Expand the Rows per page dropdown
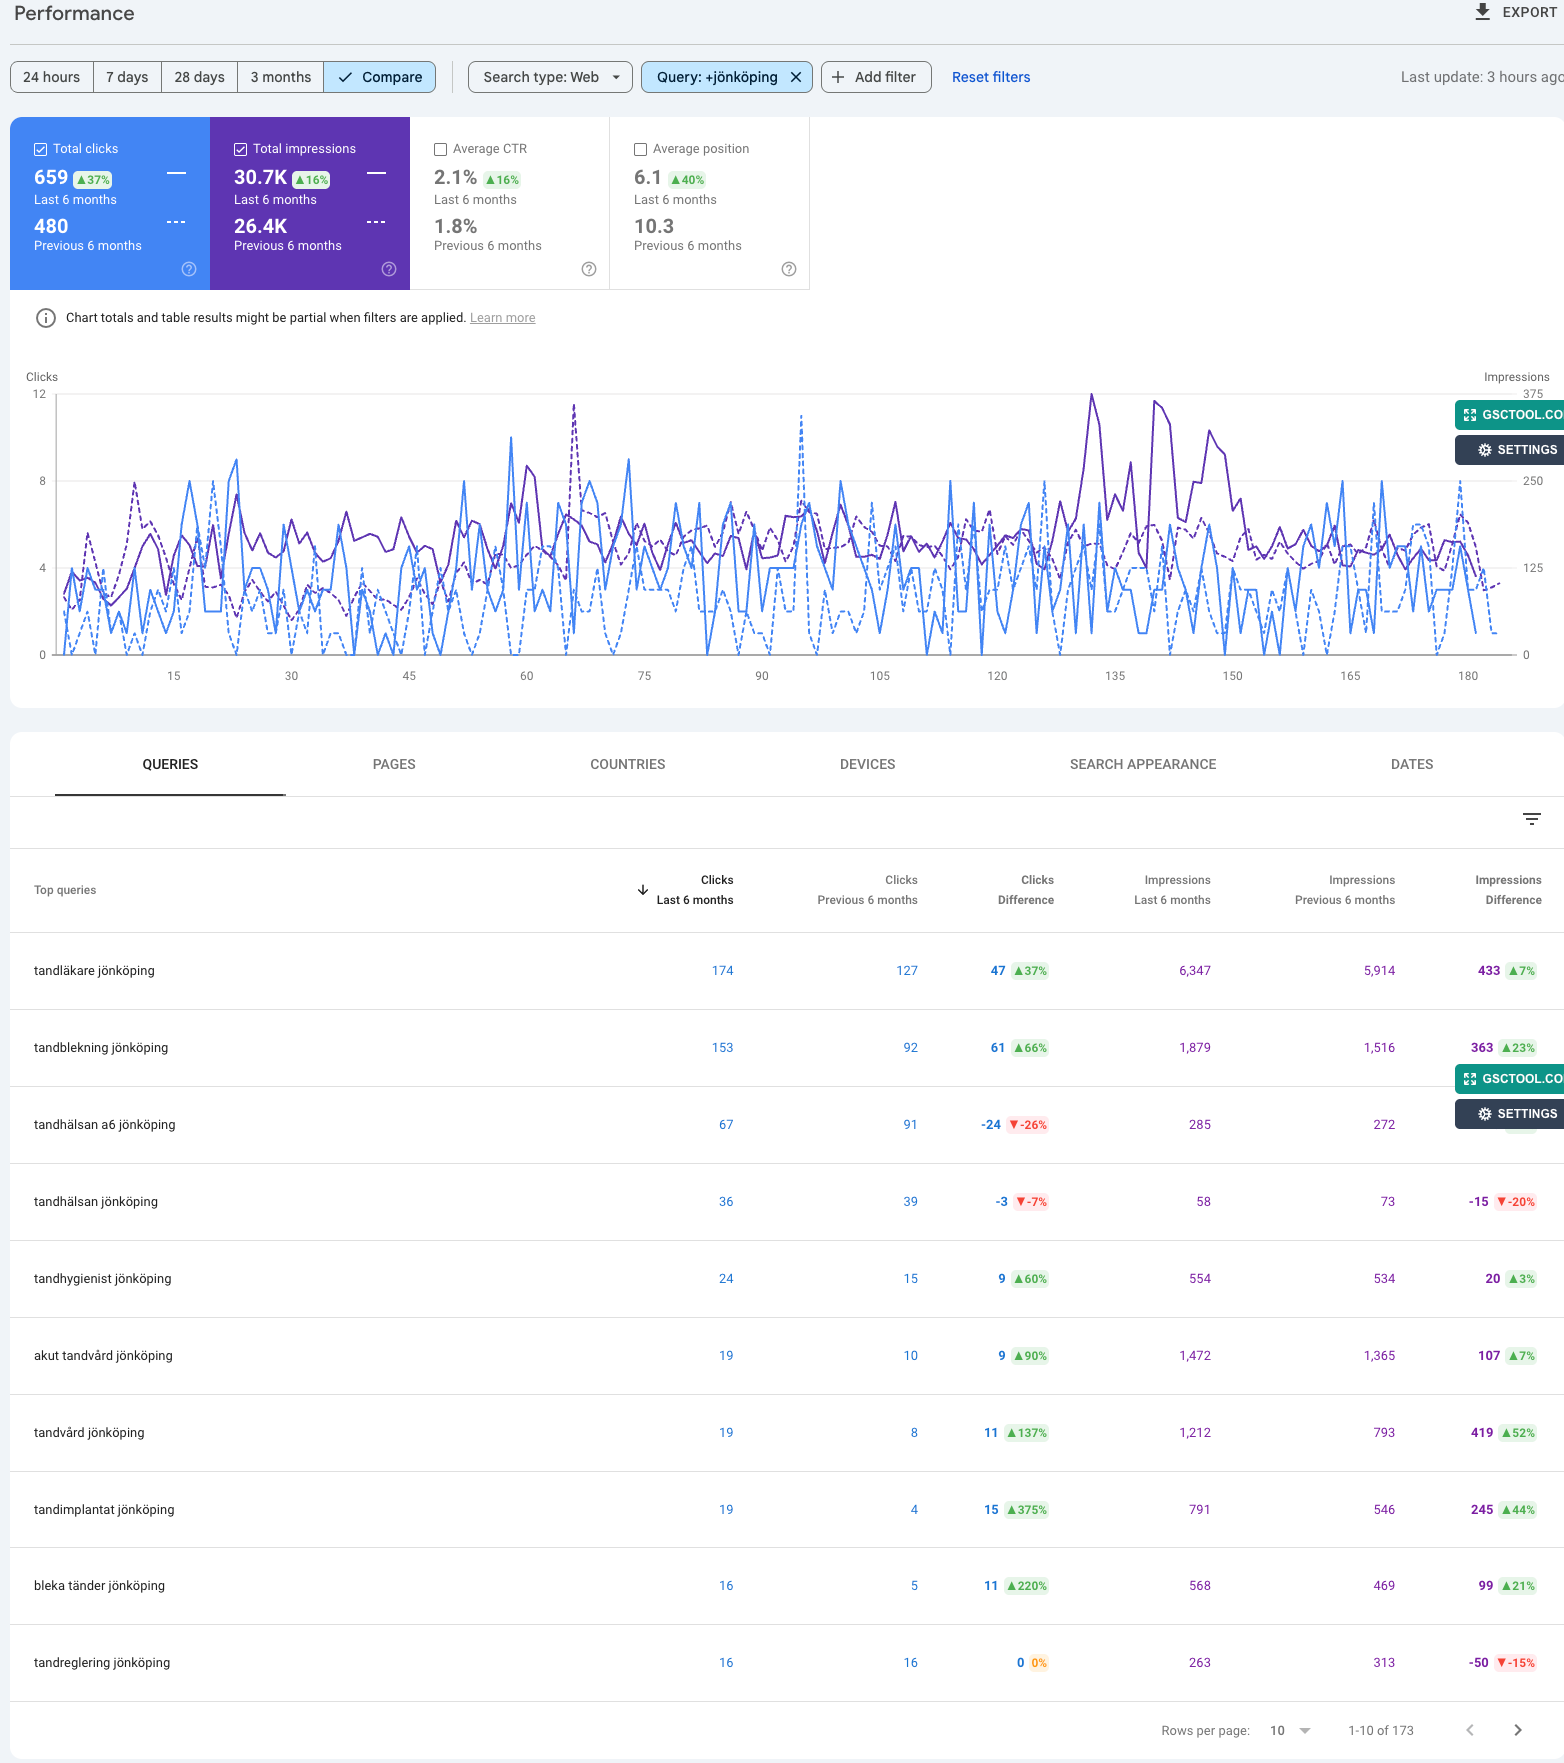 click(x=1290, y=1730)
